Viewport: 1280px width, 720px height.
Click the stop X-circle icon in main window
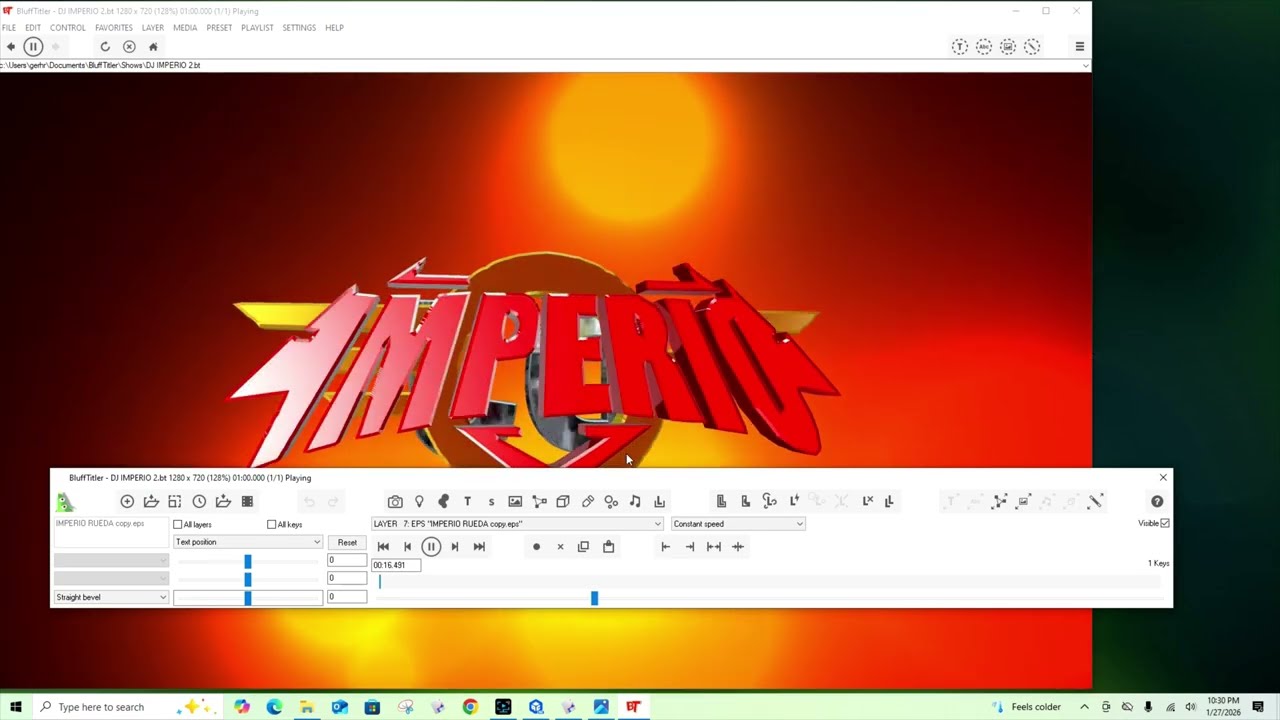point(129,46)
